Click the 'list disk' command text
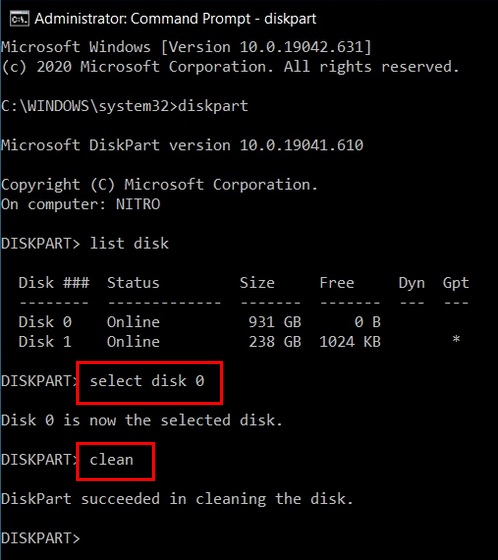The image size is (498, 560). click(x=129, y=244)
